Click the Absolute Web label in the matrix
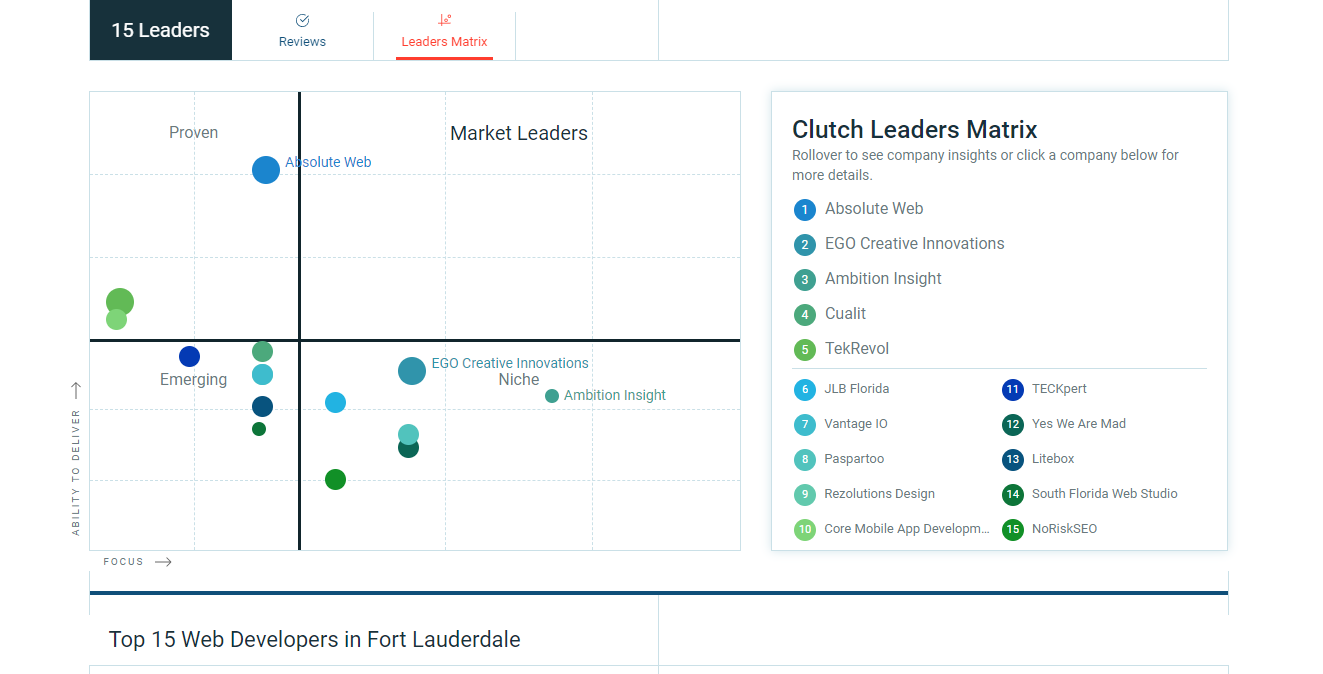 328,162
